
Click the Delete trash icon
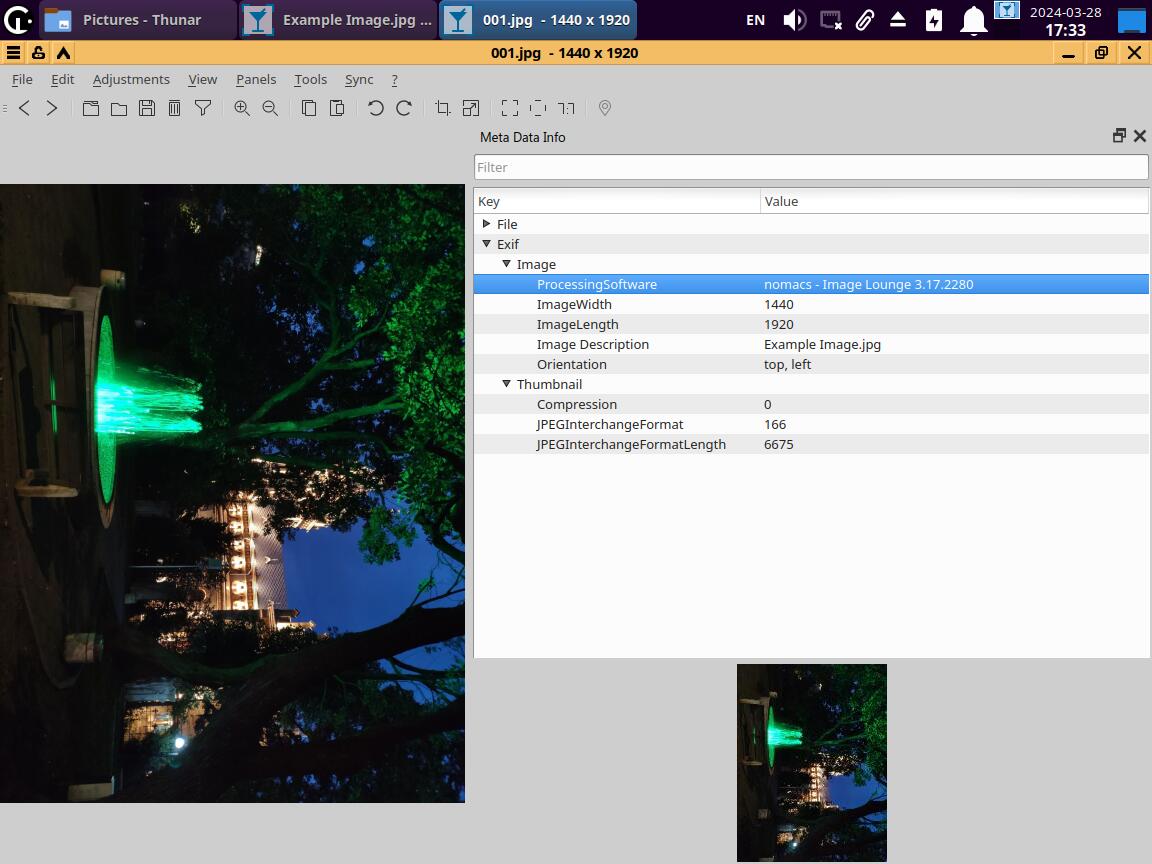point(174,108)
